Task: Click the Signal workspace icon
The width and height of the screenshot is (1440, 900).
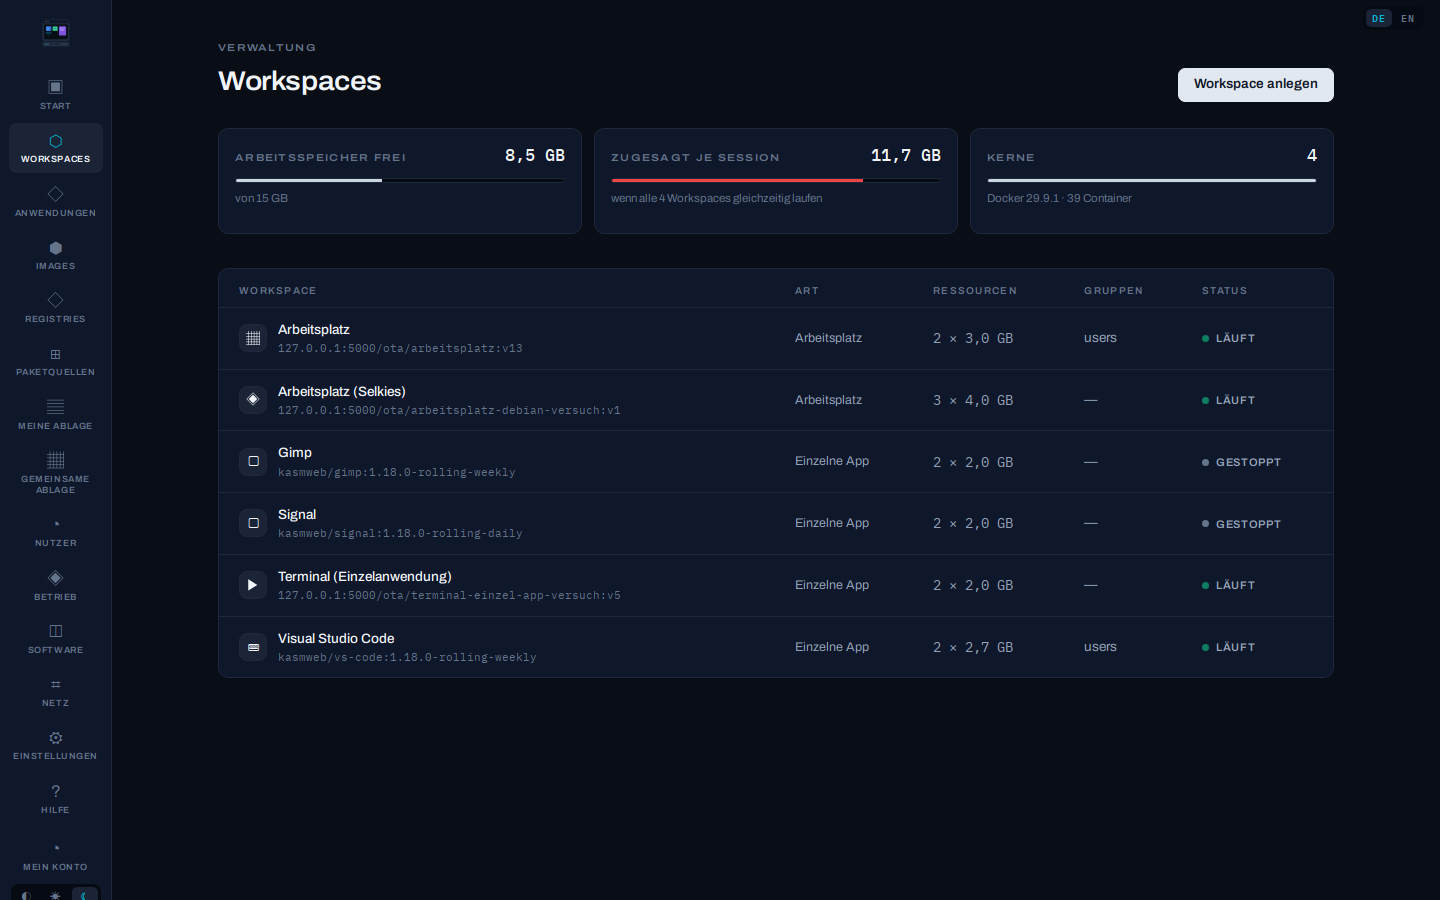Action: pyautogui.click(x=253, y=523)
